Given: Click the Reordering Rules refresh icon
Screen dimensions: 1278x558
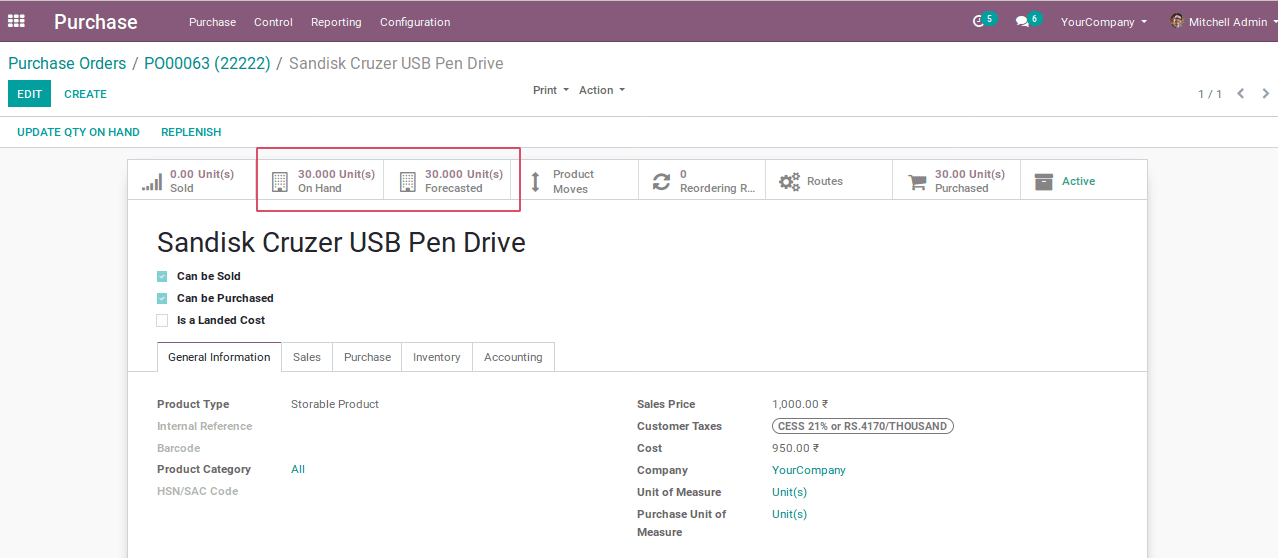Looking at the screenshot, I should (x=661, y=181).
